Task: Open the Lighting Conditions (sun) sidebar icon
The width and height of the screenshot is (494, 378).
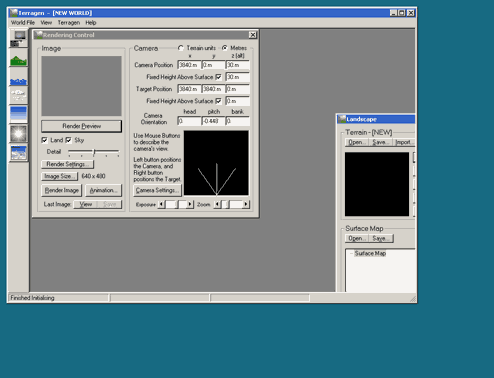Action: pos(18,134)
